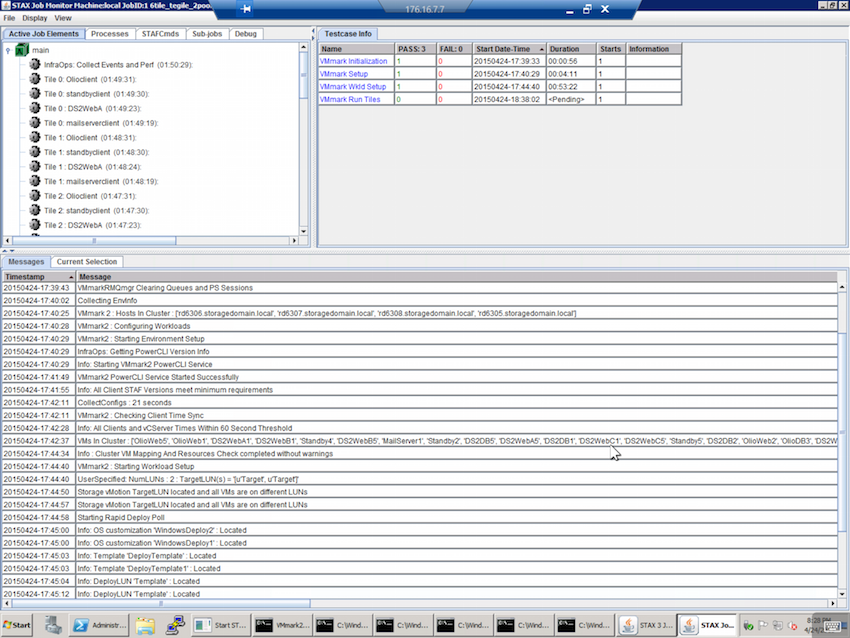This screenshot has width=850, height=638.
Task: Open the View menu
Action: [63, 18]
